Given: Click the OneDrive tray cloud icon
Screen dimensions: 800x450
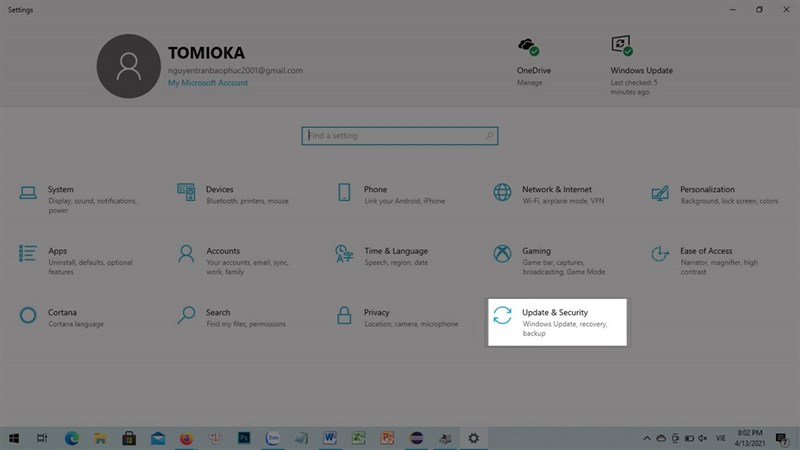Looking at the screenshot, I should click(661, 438).
